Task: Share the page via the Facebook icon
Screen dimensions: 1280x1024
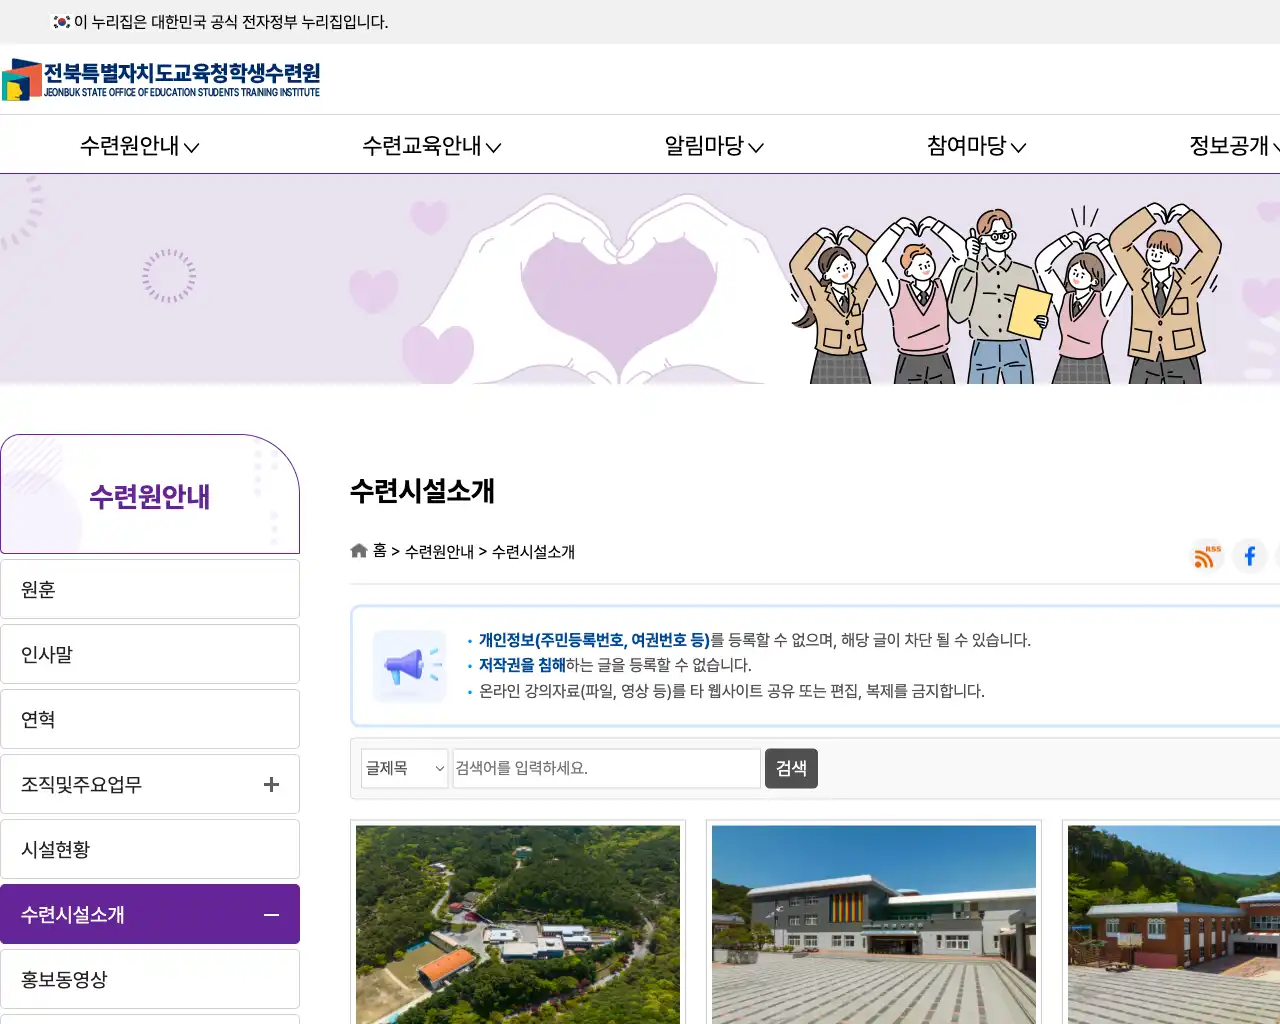Action: tap(1249, 556)
